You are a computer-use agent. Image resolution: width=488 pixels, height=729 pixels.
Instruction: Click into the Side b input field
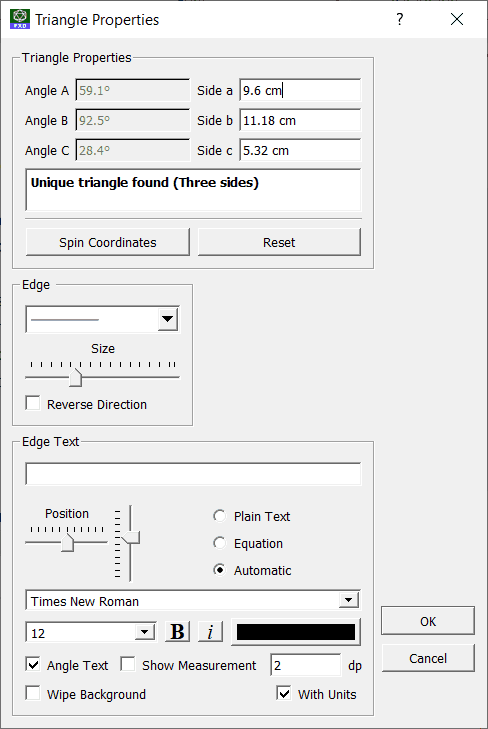point(300,120)
